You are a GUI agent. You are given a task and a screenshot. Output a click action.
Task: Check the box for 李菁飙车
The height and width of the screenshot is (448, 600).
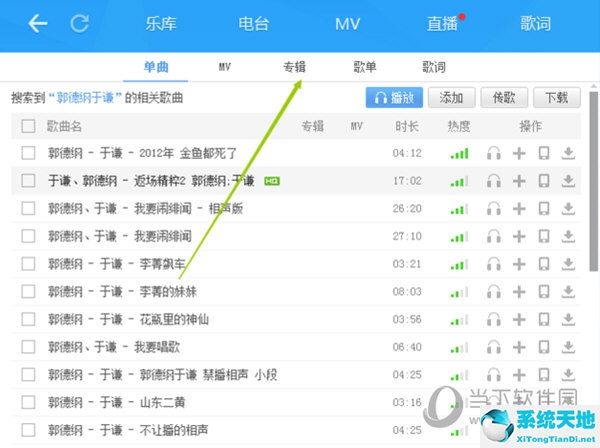click(x=28, y=264)
